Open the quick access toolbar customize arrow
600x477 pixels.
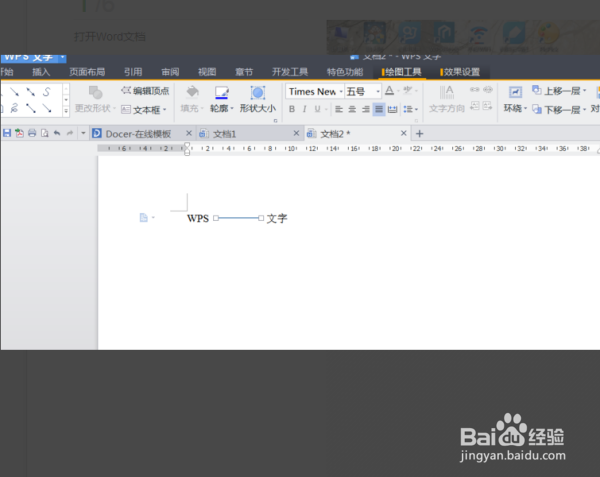(83, 133)
